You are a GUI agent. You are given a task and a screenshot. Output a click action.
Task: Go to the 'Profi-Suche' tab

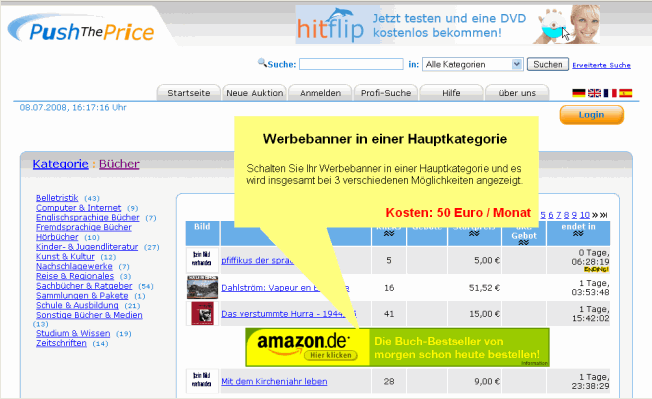(x=386, y=93)
